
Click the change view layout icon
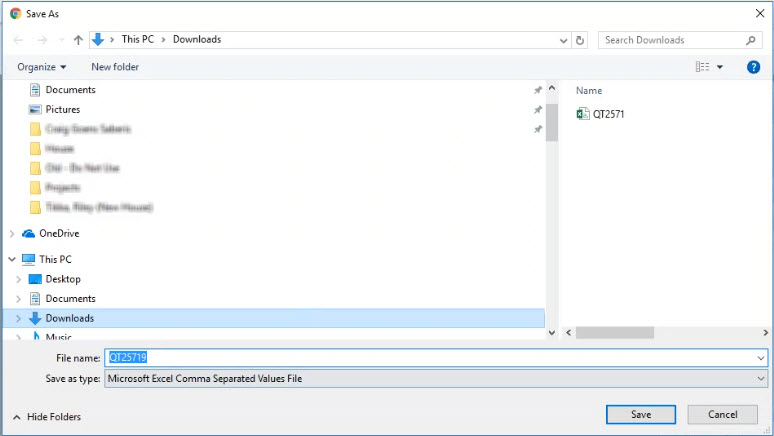[x=702, y=67]
